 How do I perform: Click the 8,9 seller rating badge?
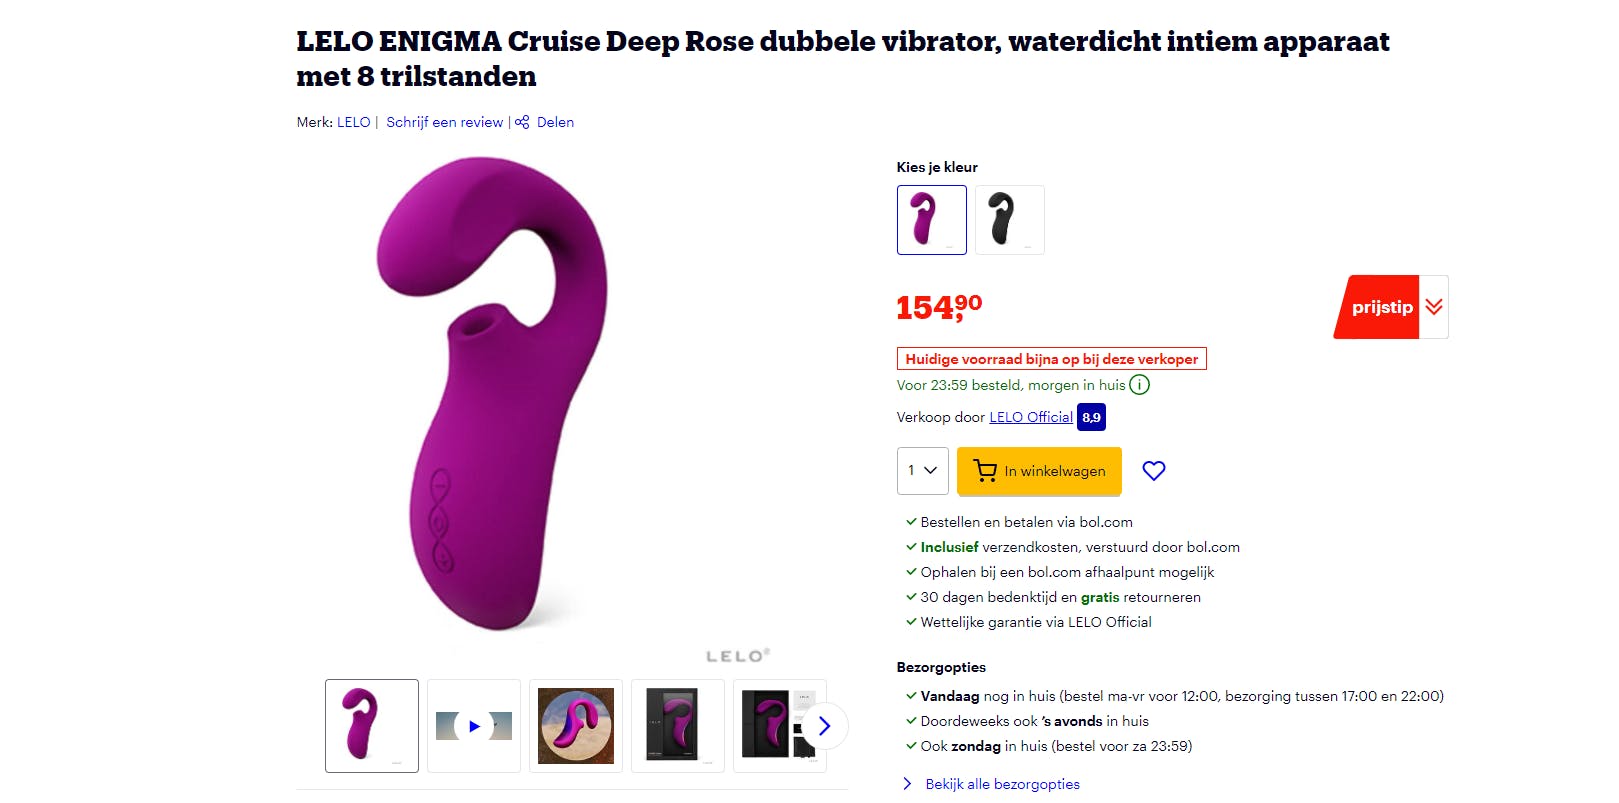coord(1091,417)
